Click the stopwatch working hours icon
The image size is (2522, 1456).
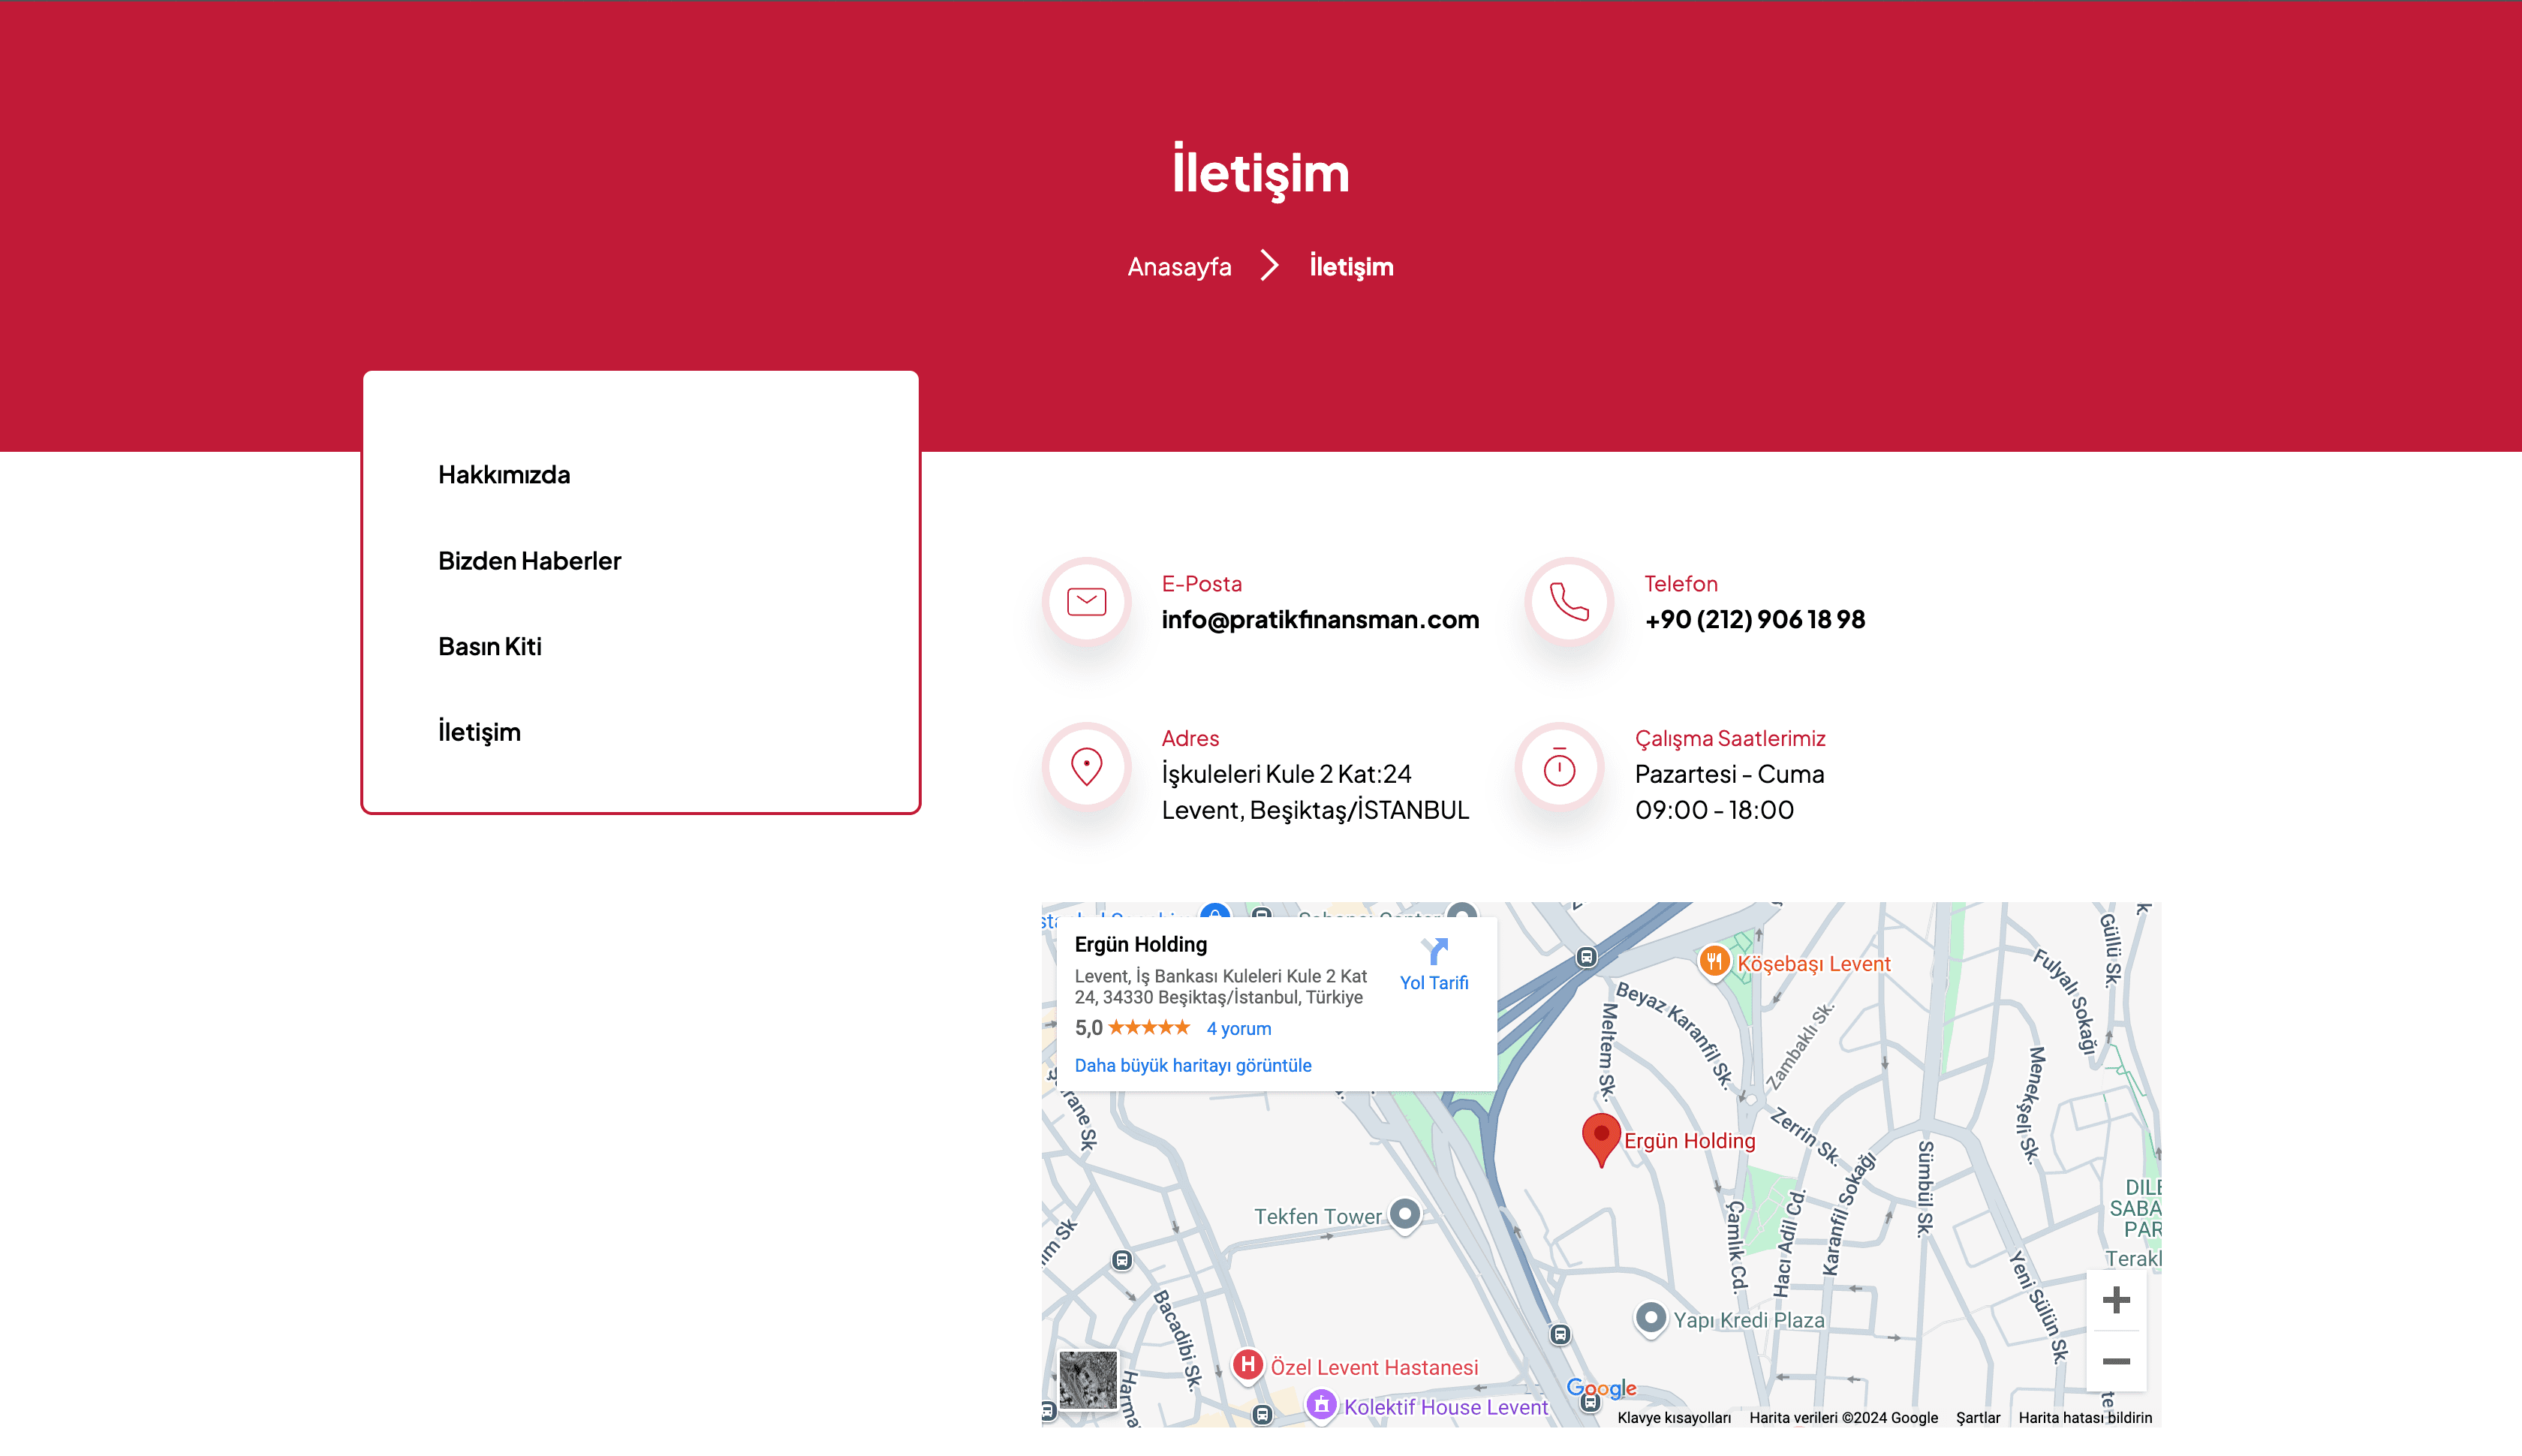point(1559,767)
